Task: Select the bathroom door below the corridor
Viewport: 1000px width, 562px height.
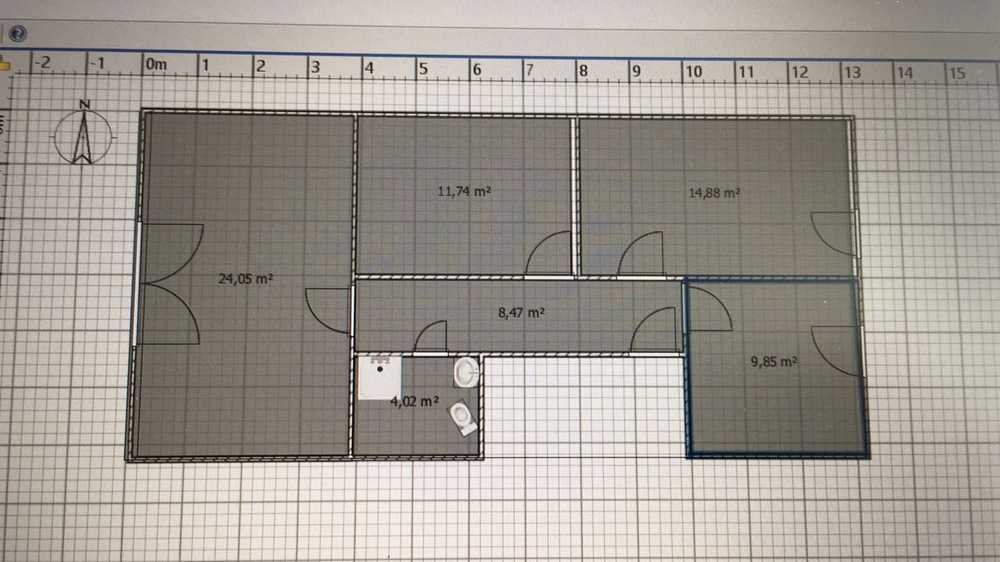Action: tap(431, 338)
